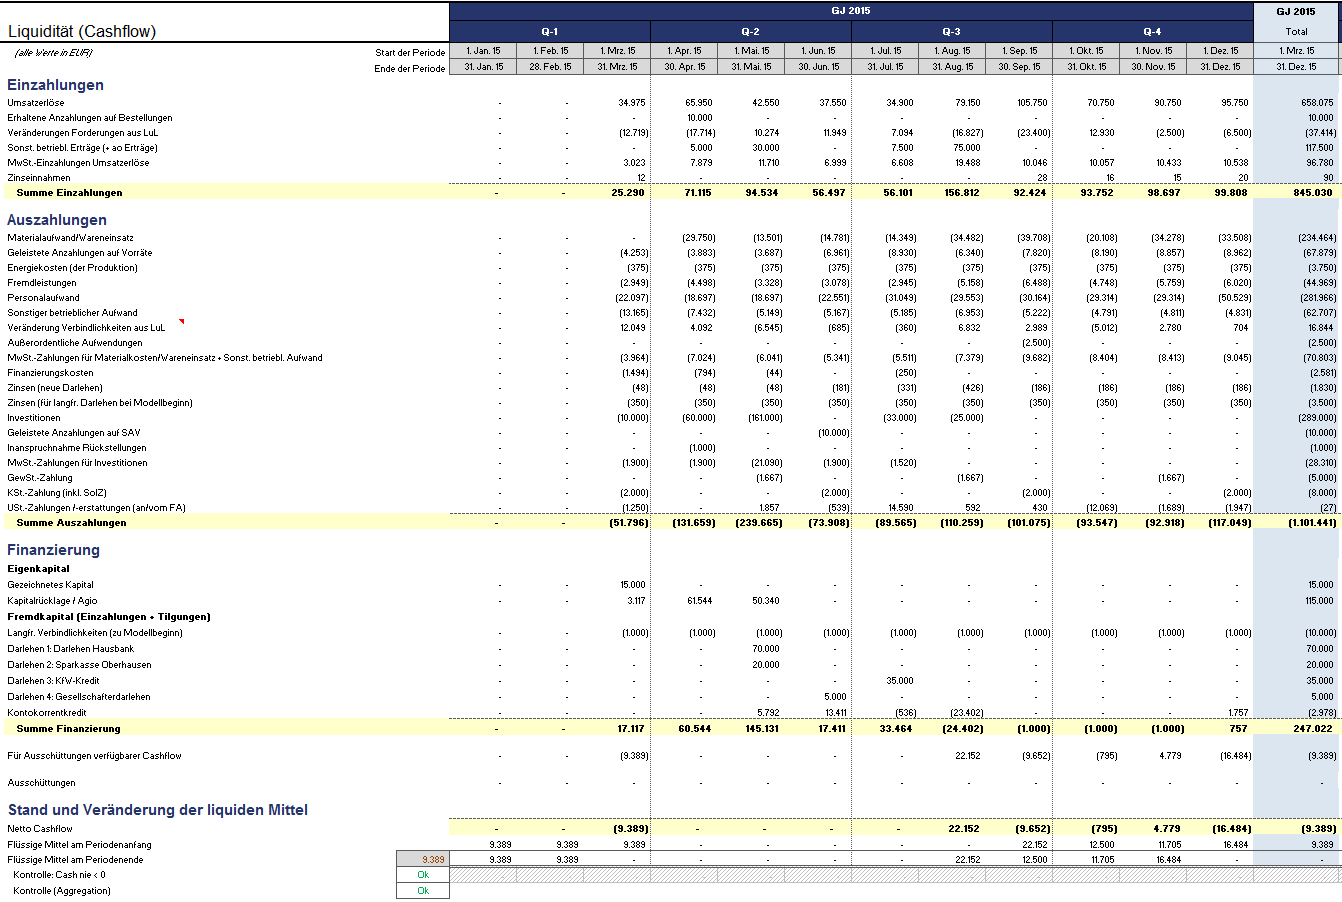This screenshot has height=902, width=1342.
Task: Select the Q-1 quarter header
Action: [550, 32]
